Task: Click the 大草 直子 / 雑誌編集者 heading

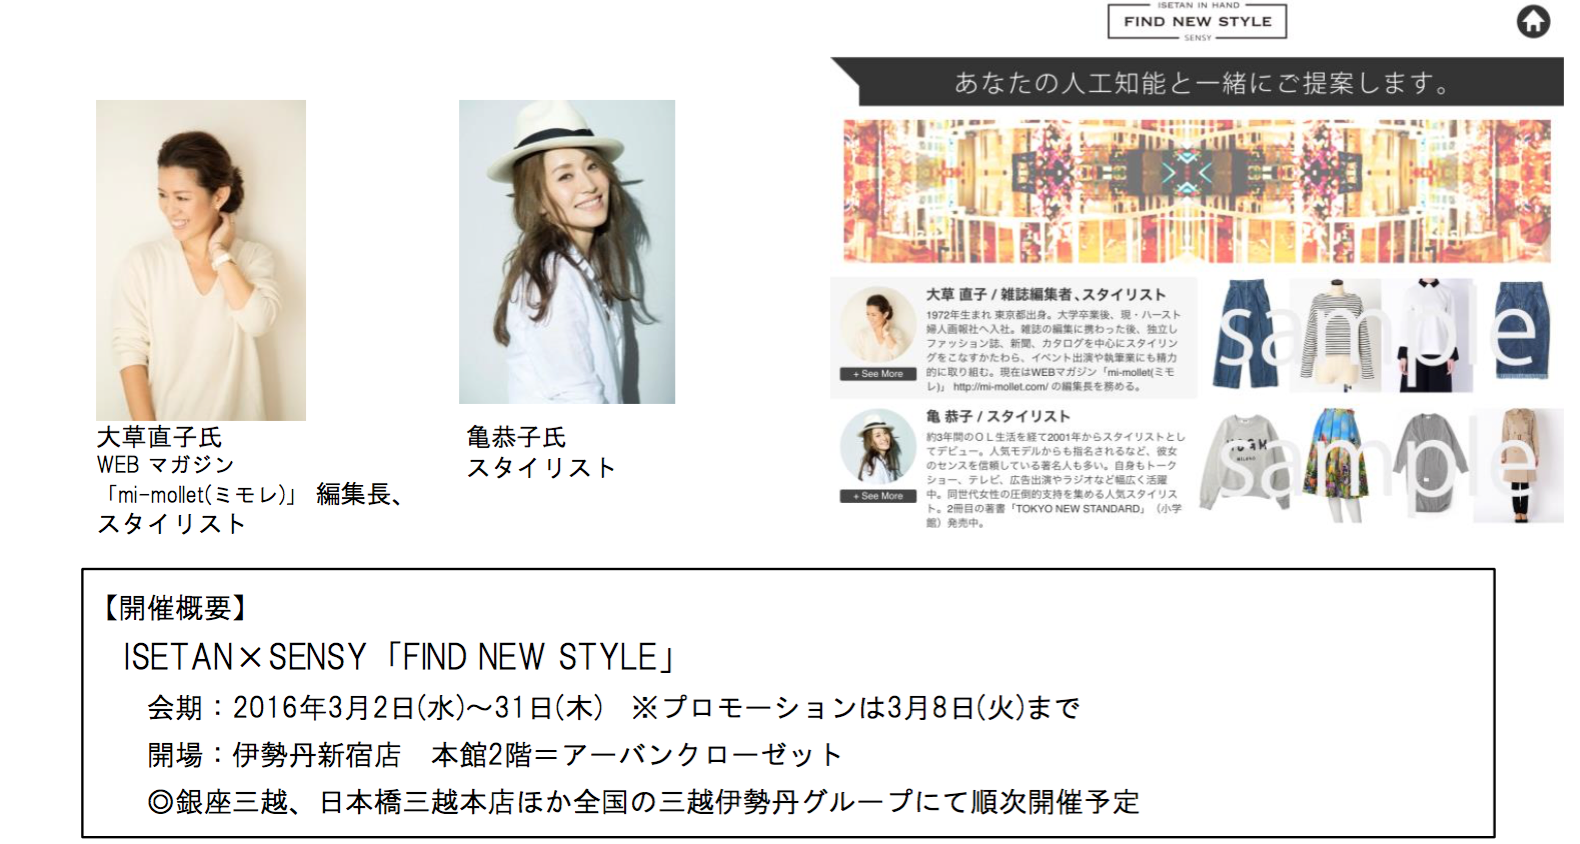Action: pos(1045,295)
